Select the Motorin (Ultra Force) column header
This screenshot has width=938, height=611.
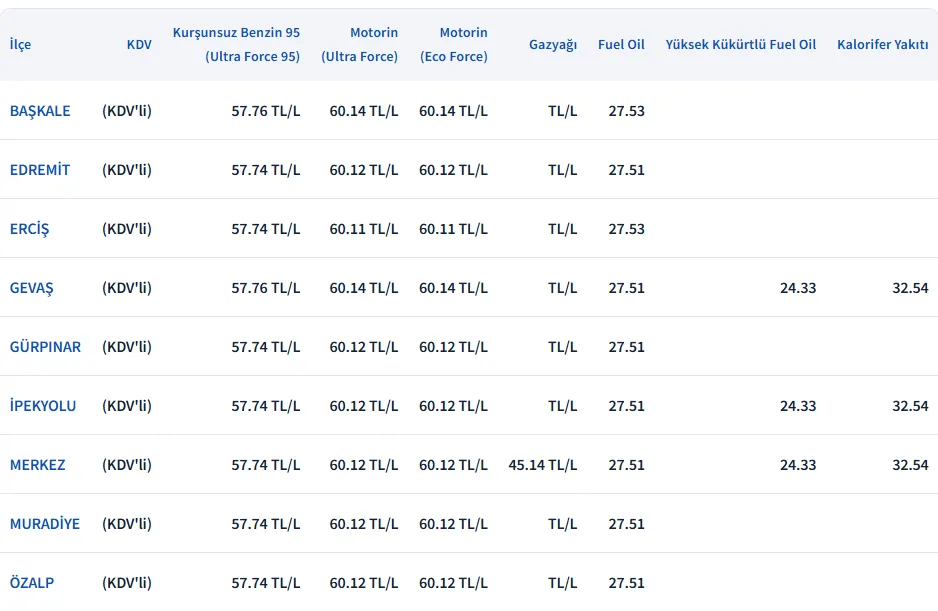click(x=359, y=45)
